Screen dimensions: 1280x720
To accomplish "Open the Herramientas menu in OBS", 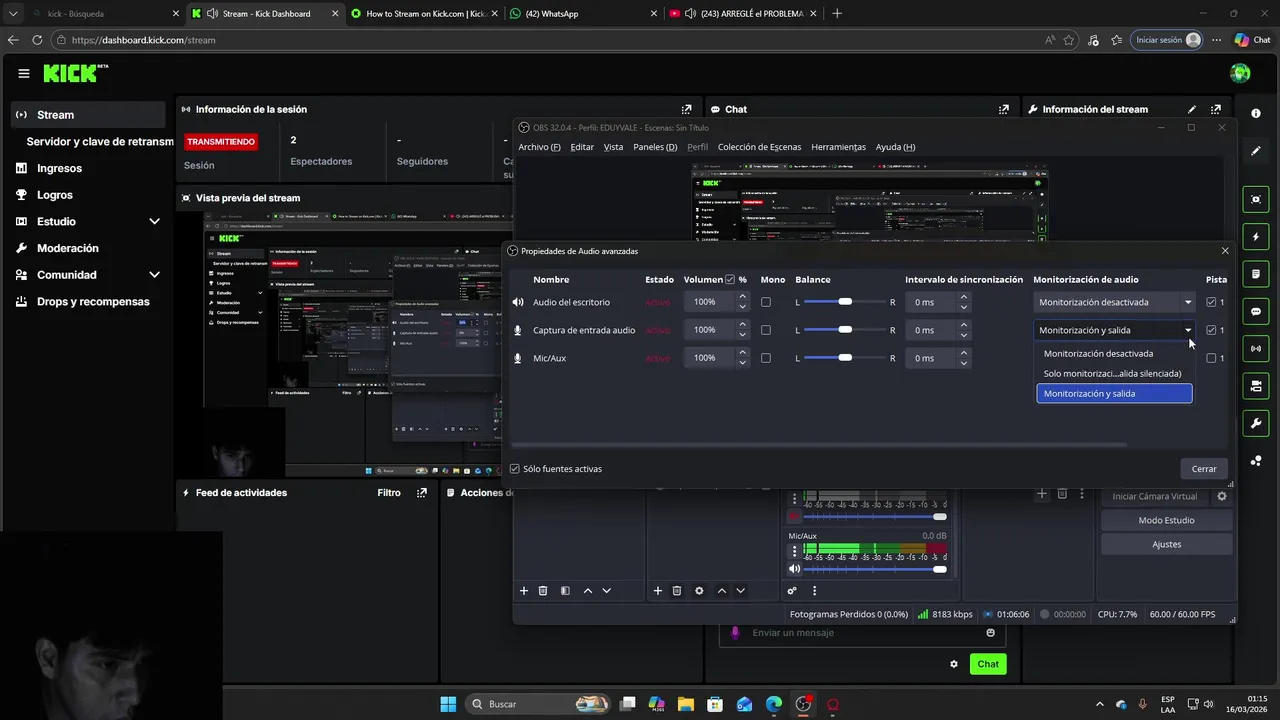I will pyautogui.click(x=838, y=147).
